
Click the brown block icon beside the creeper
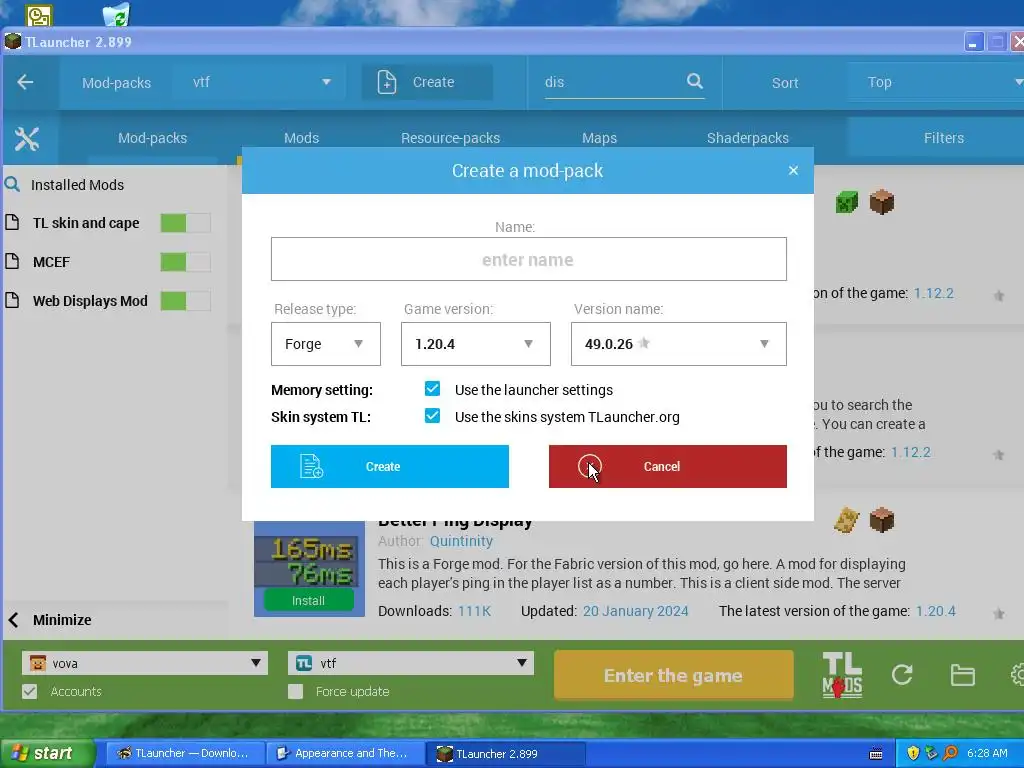(x=882, y=202)
